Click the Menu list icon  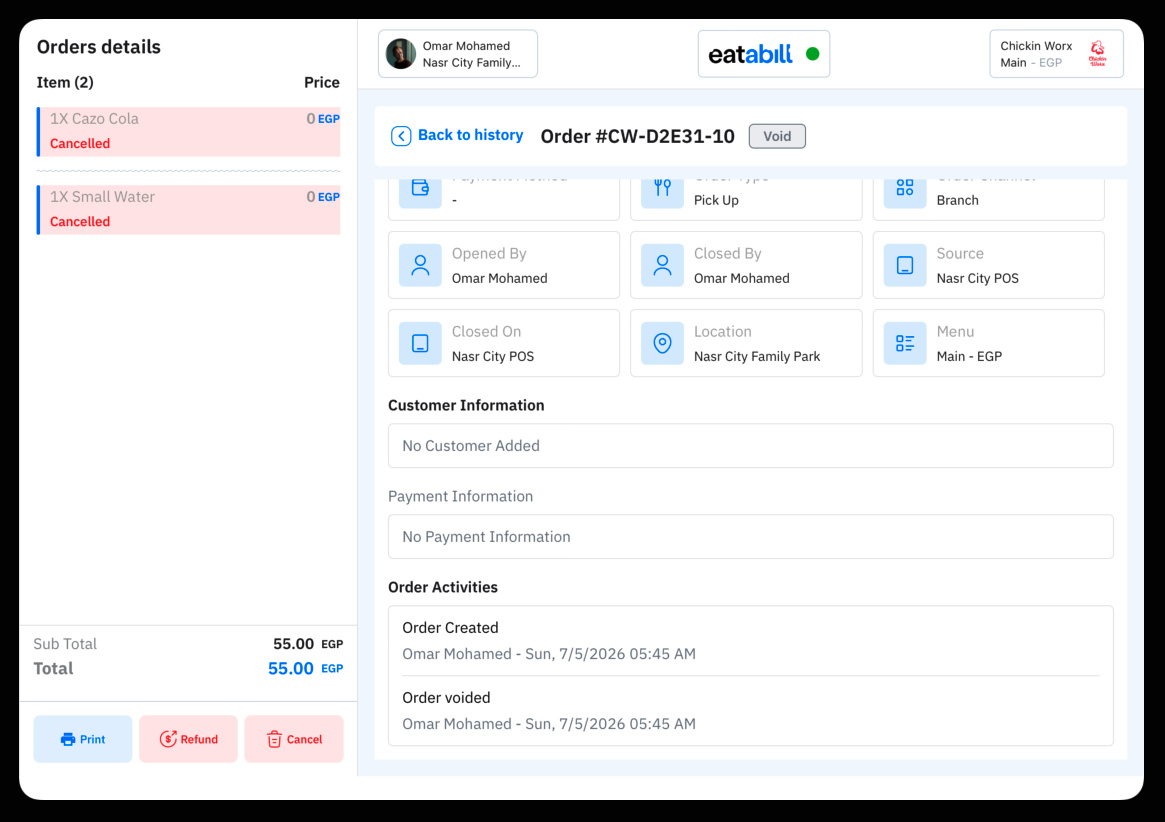click(x=904, y=343)
